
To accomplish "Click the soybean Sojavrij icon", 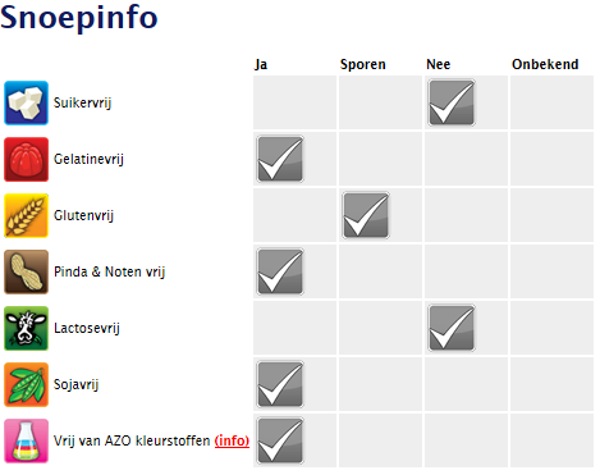I will pos(26,383).
